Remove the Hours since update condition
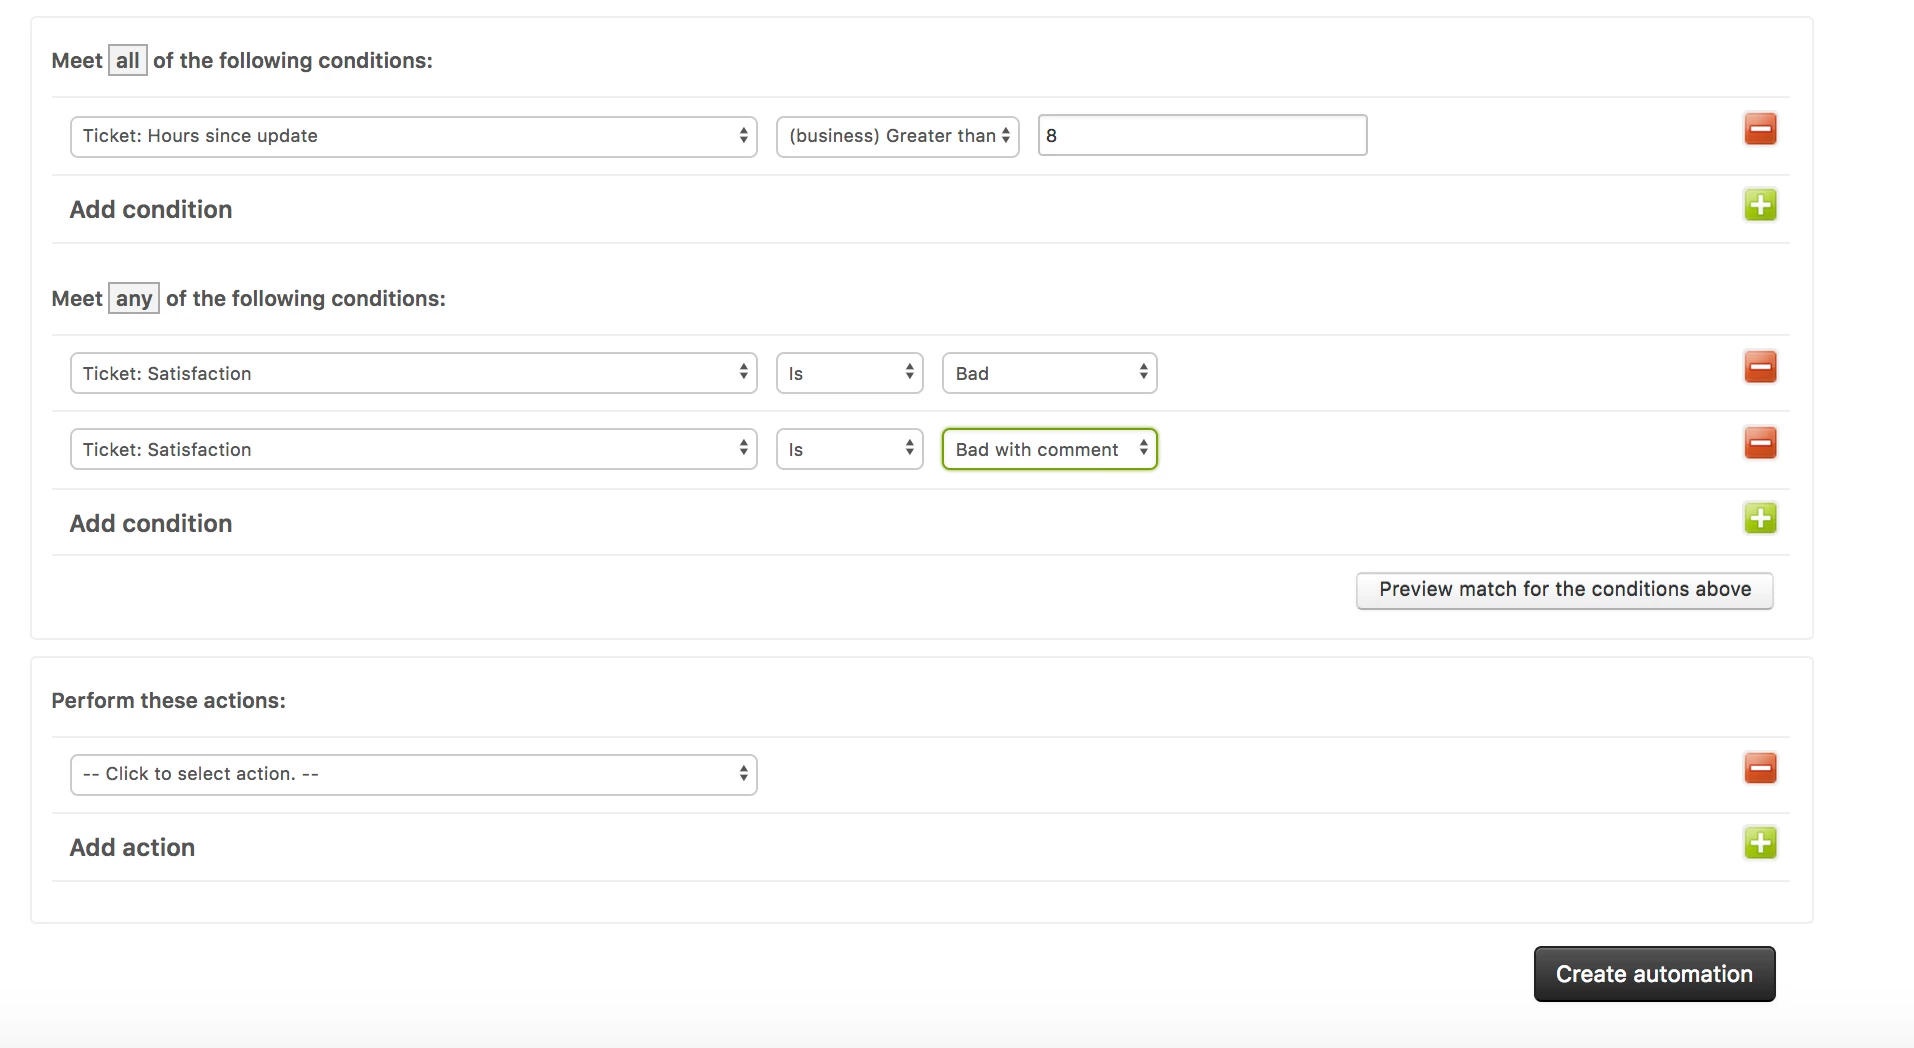Screen dimensions: 1914x1048 [1760, 130]
